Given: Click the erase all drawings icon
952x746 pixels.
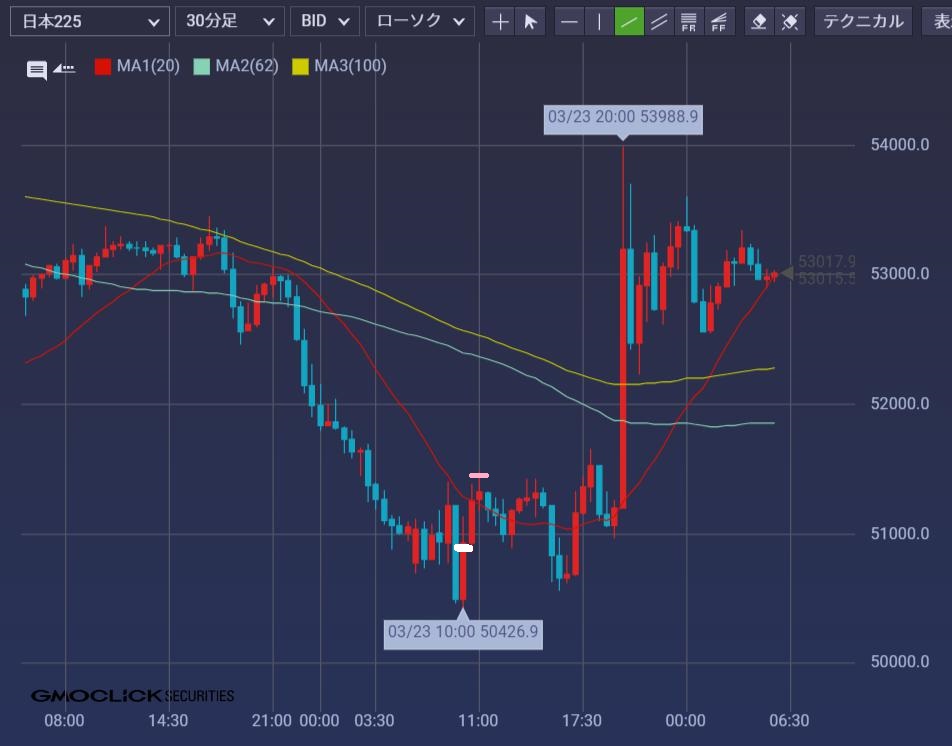Looking at the screenshot, I should pyautogui.click(x=789, y=21).
